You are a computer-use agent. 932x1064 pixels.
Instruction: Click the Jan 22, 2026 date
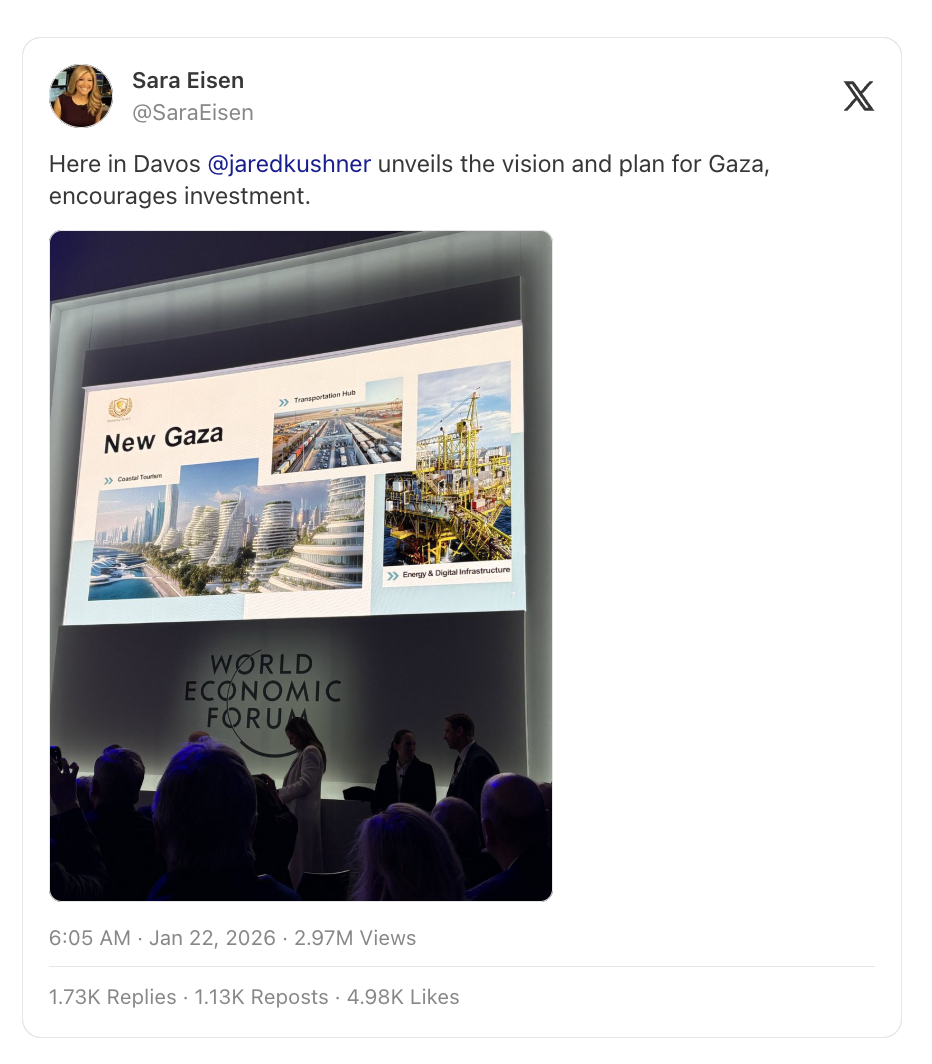(212, 938)
